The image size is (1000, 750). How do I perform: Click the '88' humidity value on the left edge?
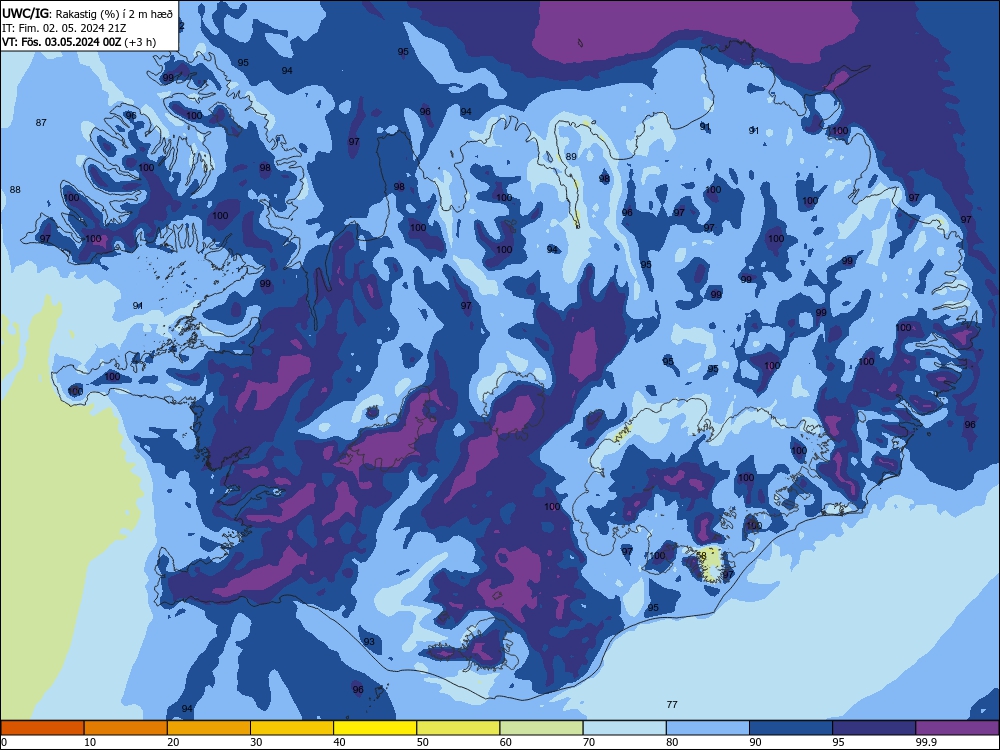point(15,189)
